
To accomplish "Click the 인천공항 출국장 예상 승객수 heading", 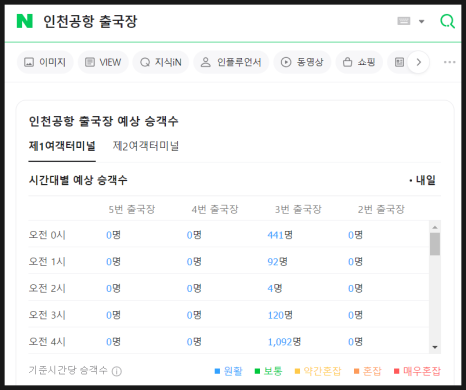I will [103, 121].
